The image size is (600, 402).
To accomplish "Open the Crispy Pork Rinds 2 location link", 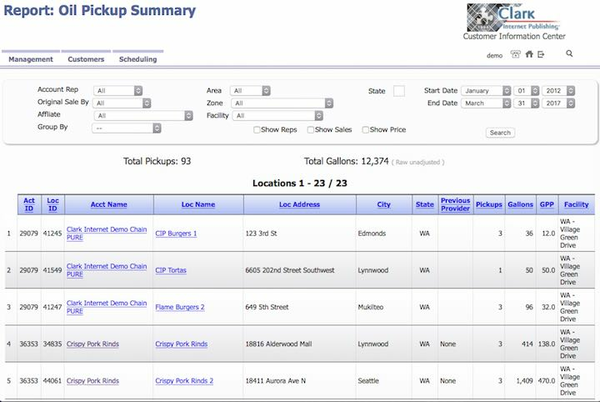I will pos(184,381).
